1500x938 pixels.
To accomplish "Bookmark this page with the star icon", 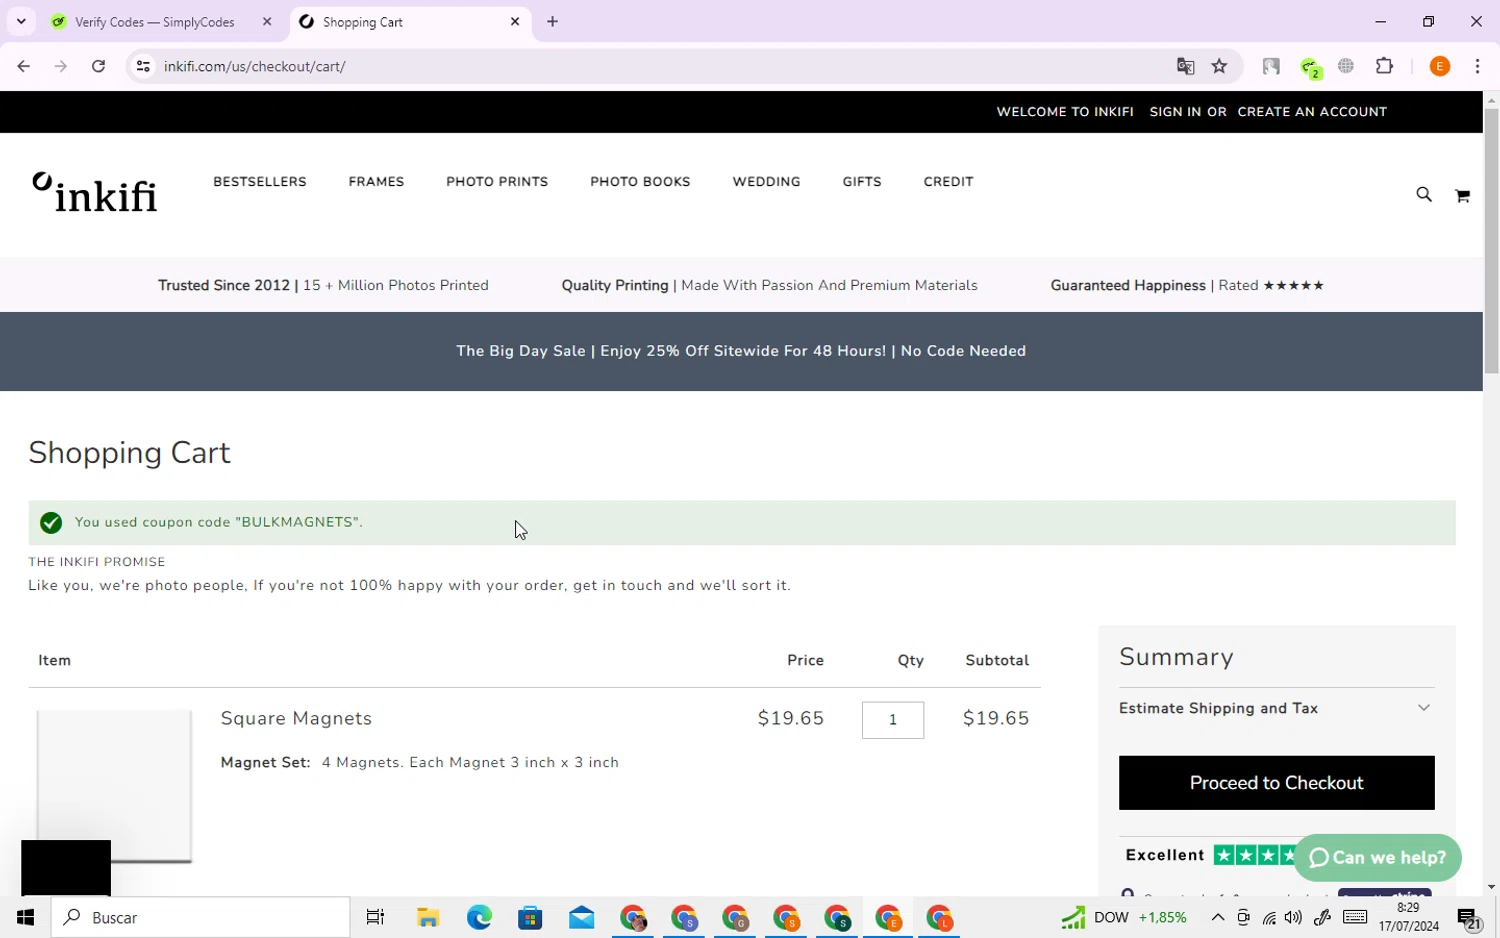I will [1219, 66].
